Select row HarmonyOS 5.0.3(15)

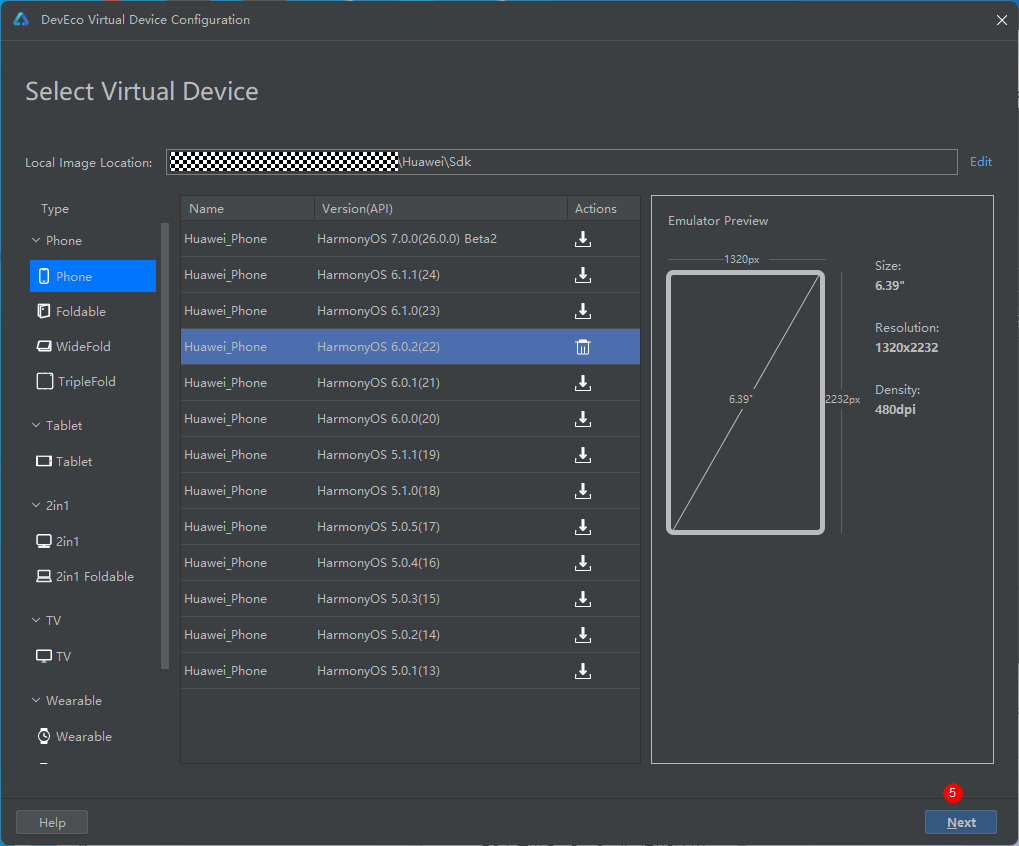[x=410, y=599]
